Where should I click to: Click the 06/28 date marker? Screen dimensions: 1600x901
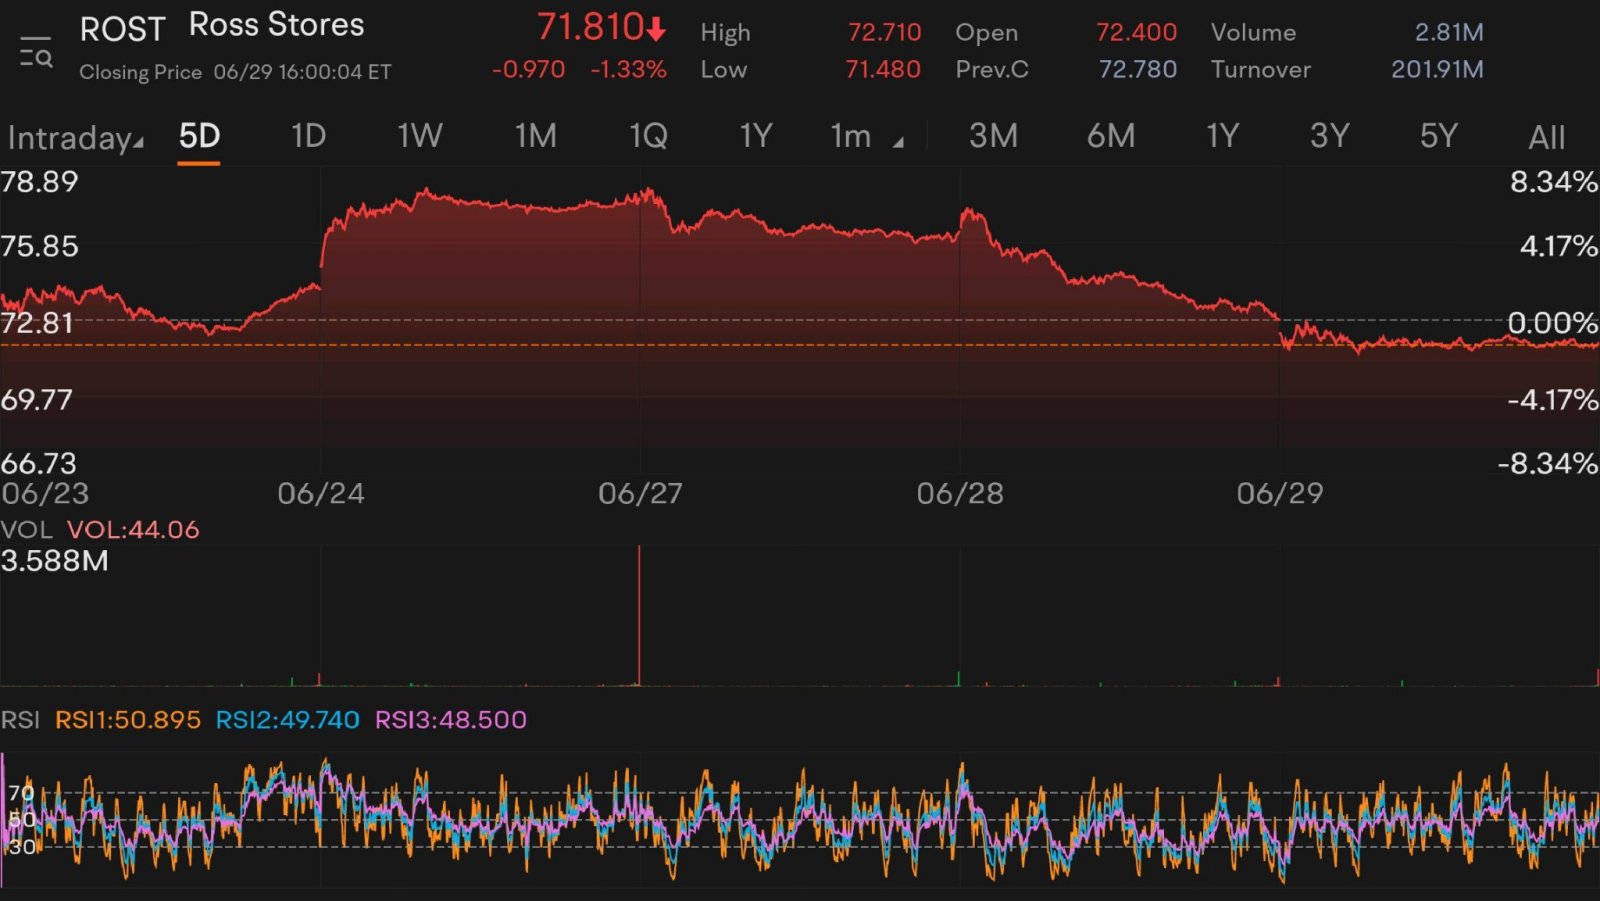coord(960,494)
